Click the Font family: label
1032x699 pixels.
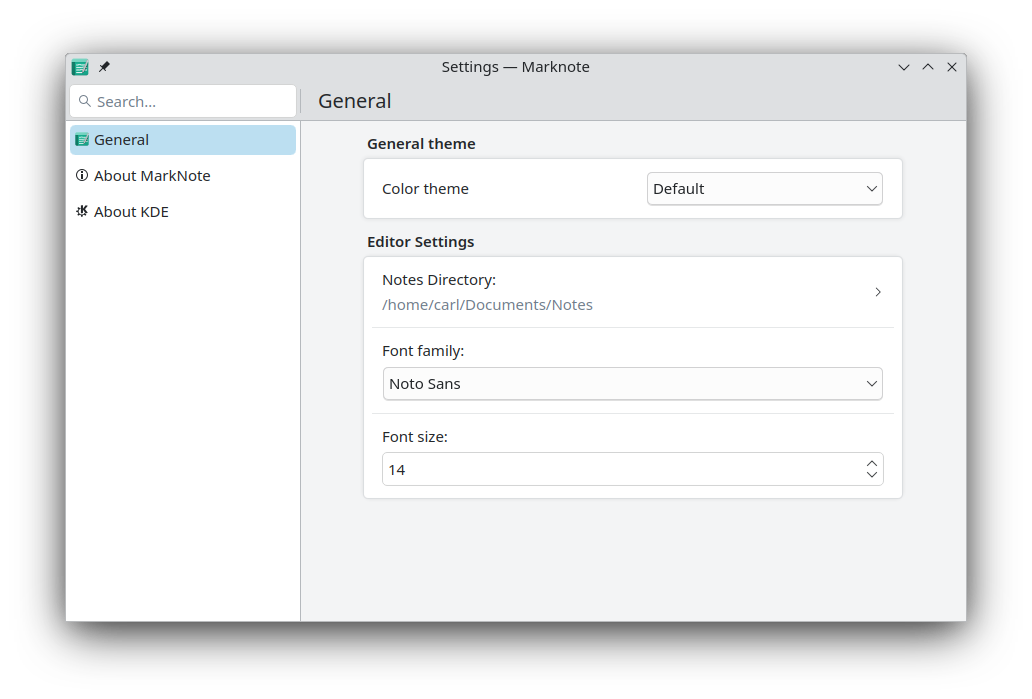tap(423, 351)
